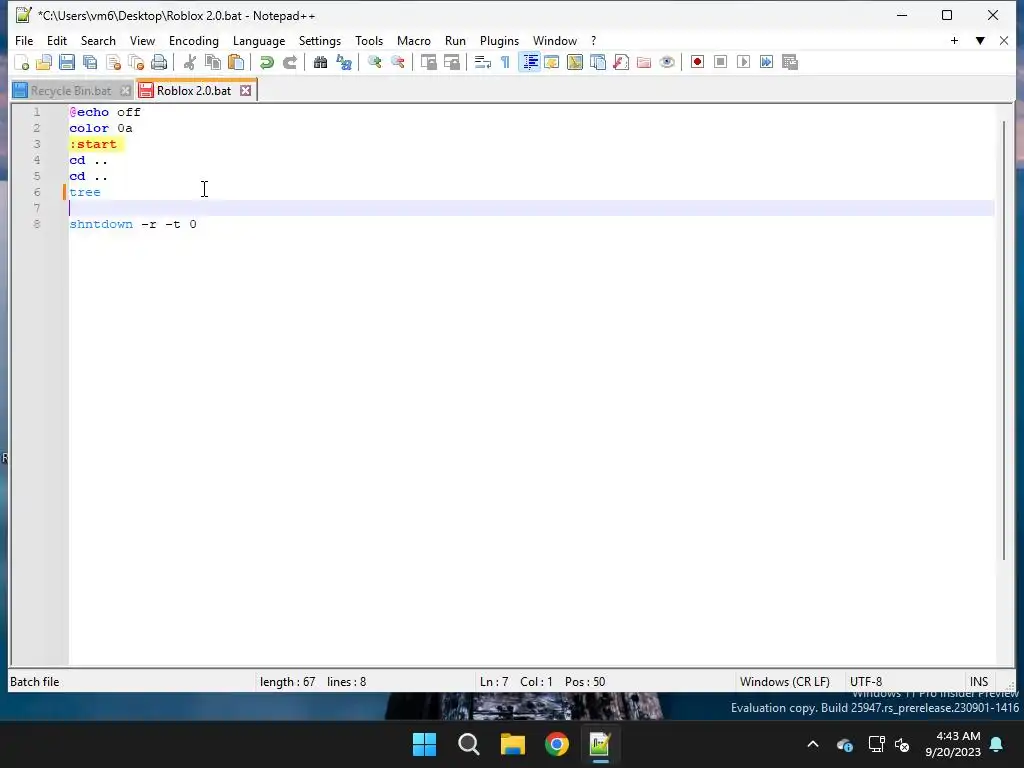Click 'UTF-8' encoding in status bar

tap(866, 682)
